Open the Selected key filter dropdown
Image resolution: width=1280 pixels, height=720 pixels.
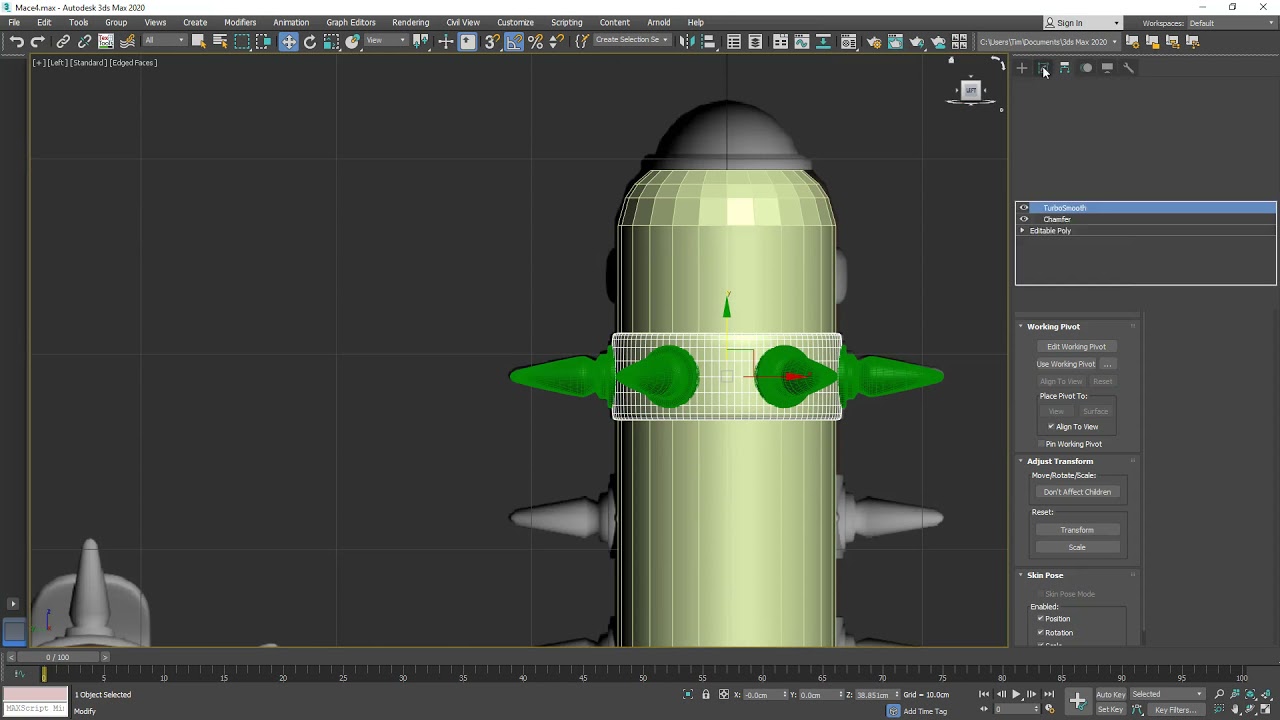click(1167, 695)
